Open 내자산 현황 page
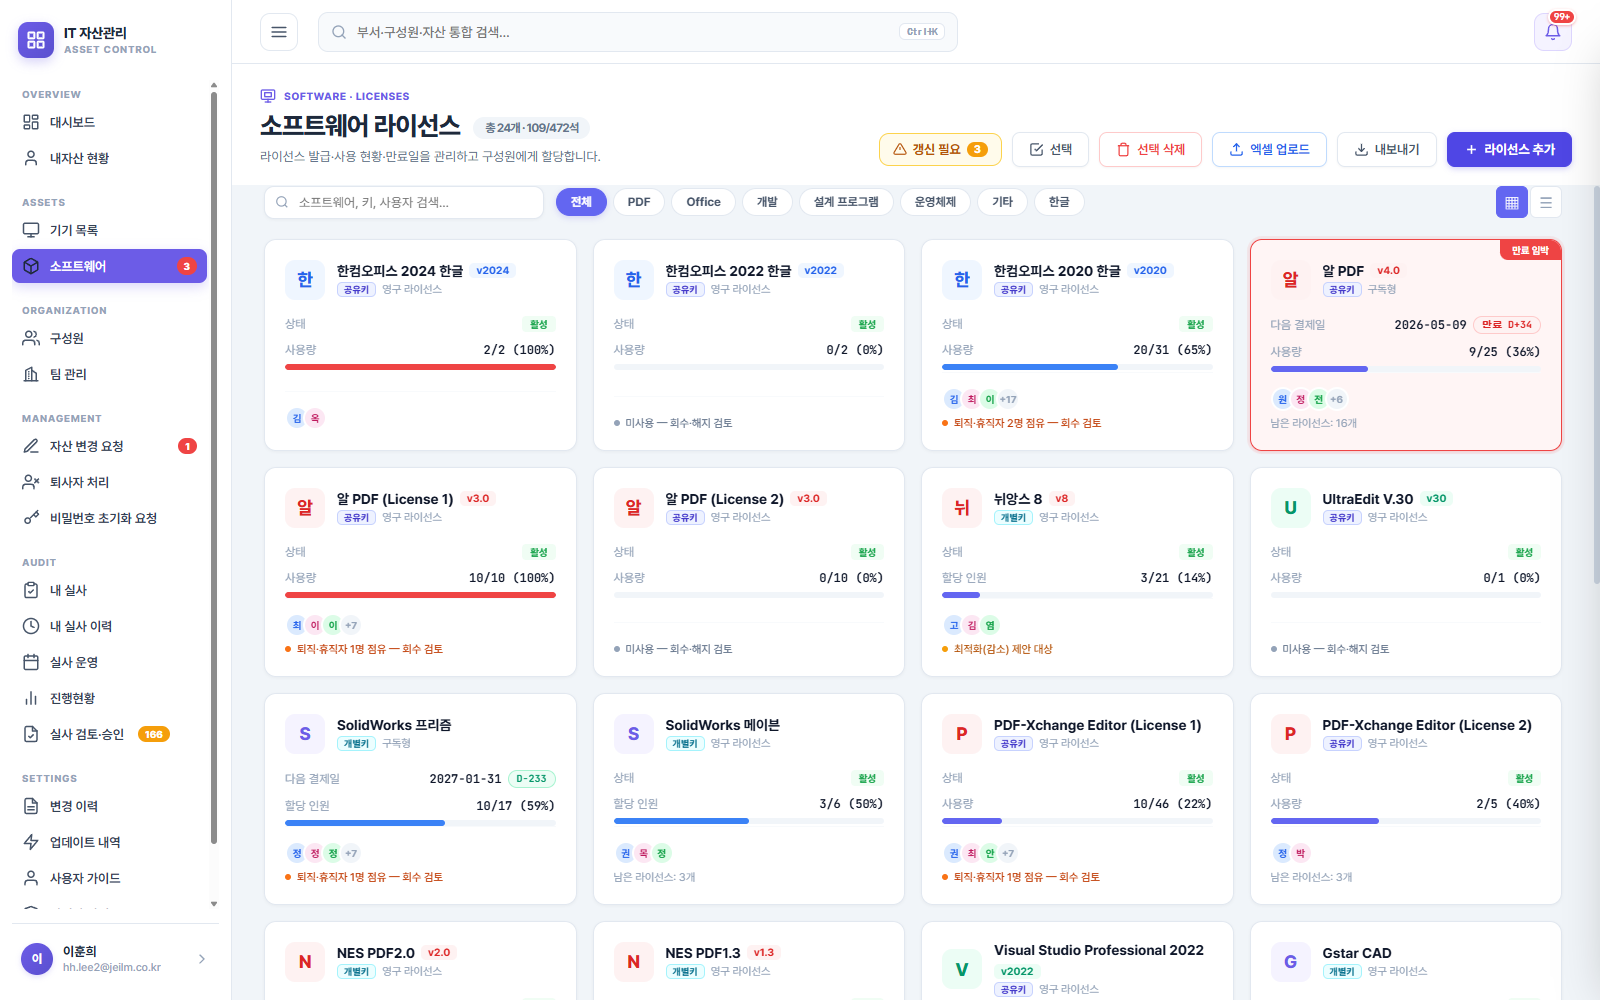This screenshot has height=1000, width=1600. coord(110,158)
